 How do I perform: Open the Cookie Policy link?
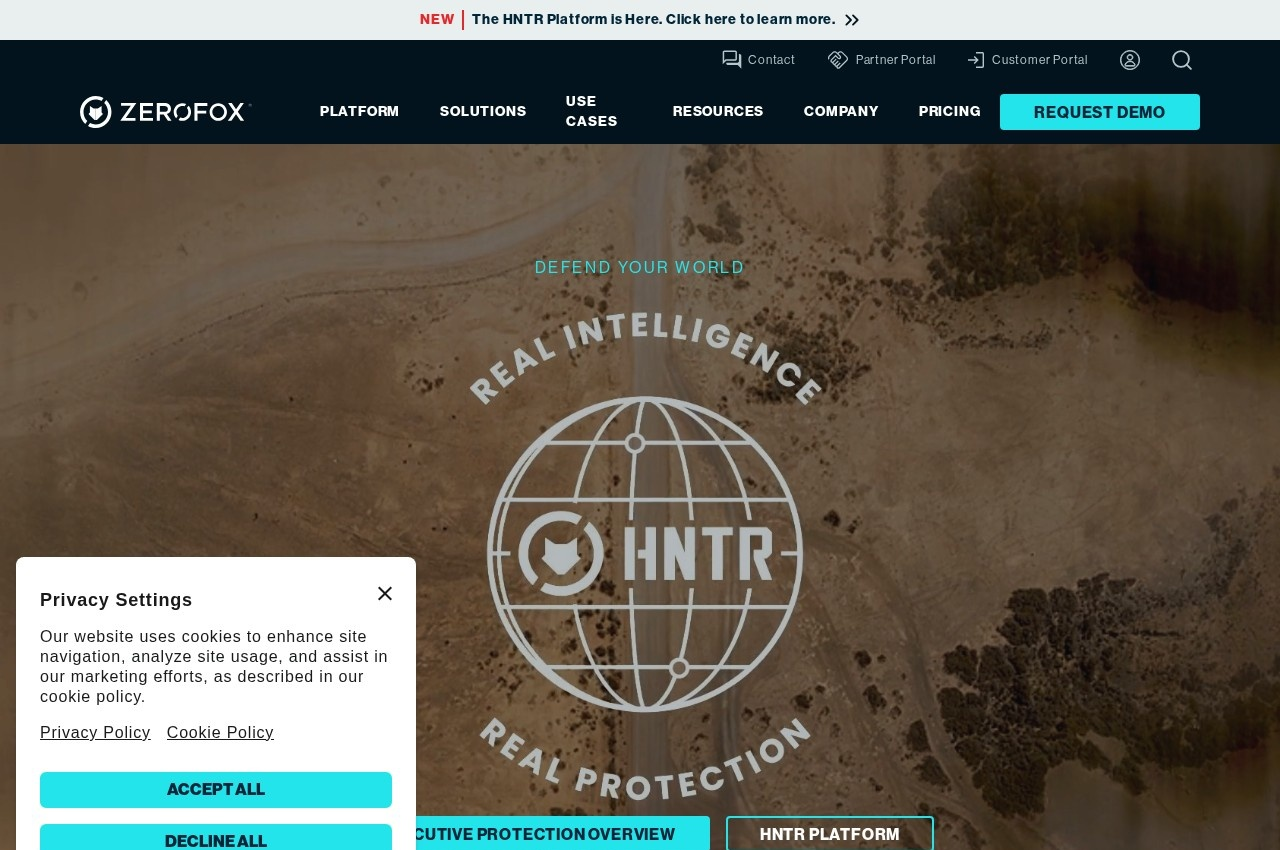click(220, 733)
